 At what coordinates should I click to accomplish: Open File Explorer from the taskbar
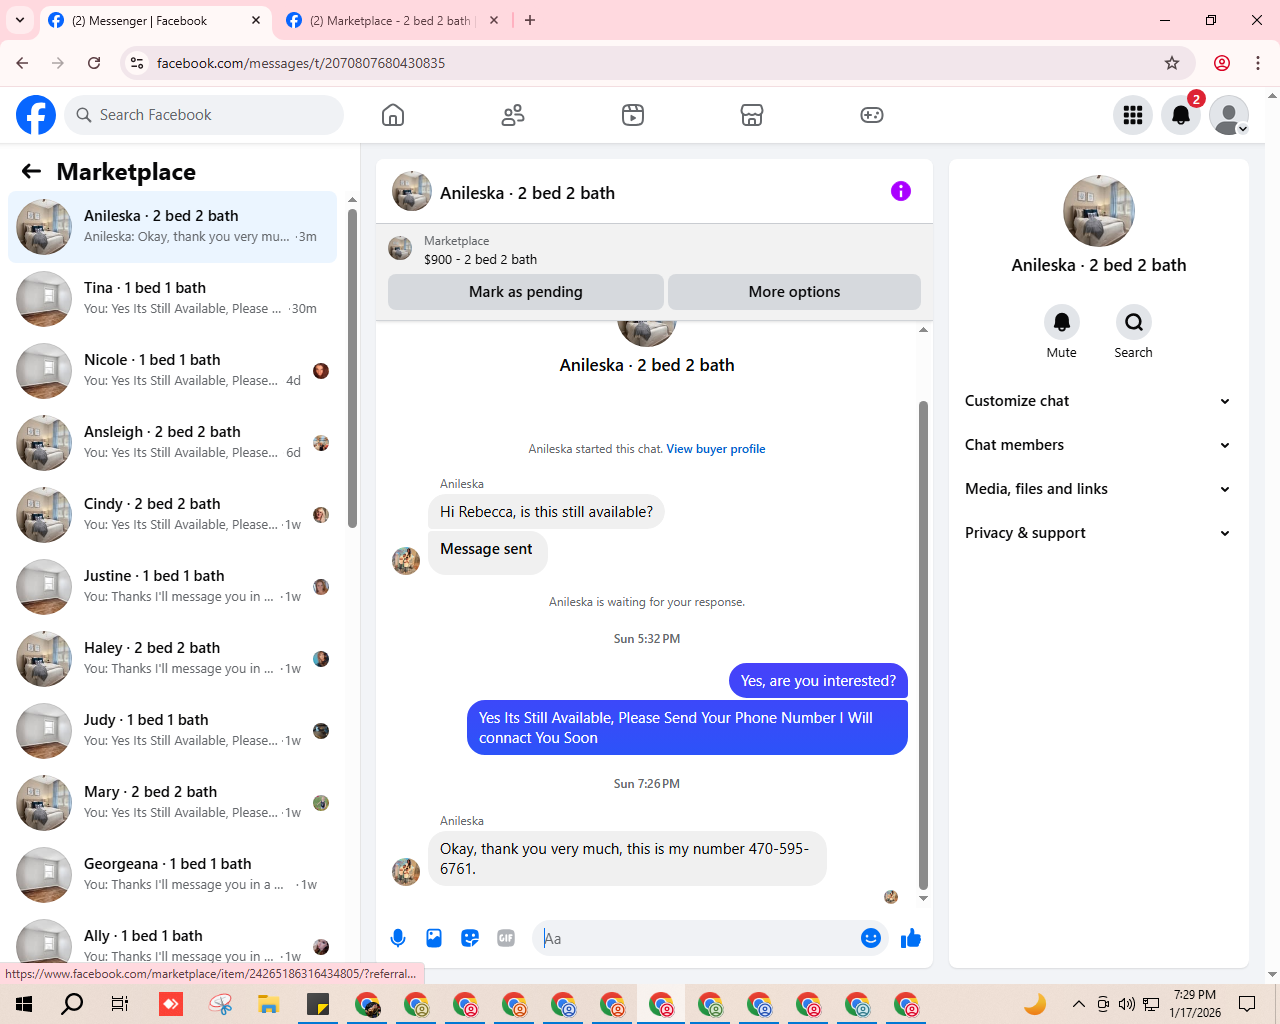click(268, 1004)
